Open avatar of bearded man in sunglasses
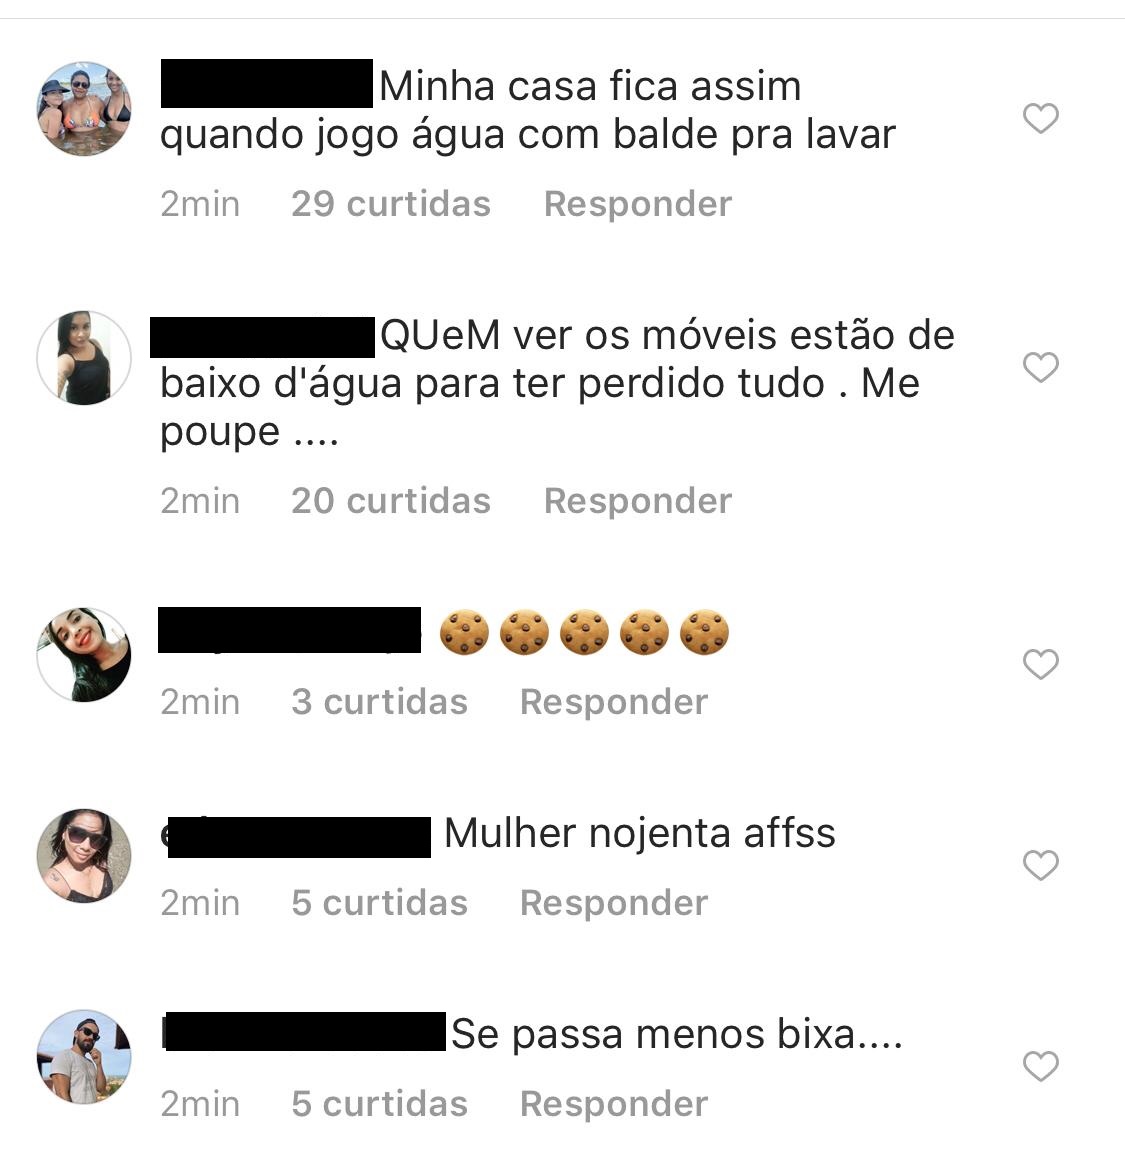Screen dimensions: 1125x1164 (84, 1057)
